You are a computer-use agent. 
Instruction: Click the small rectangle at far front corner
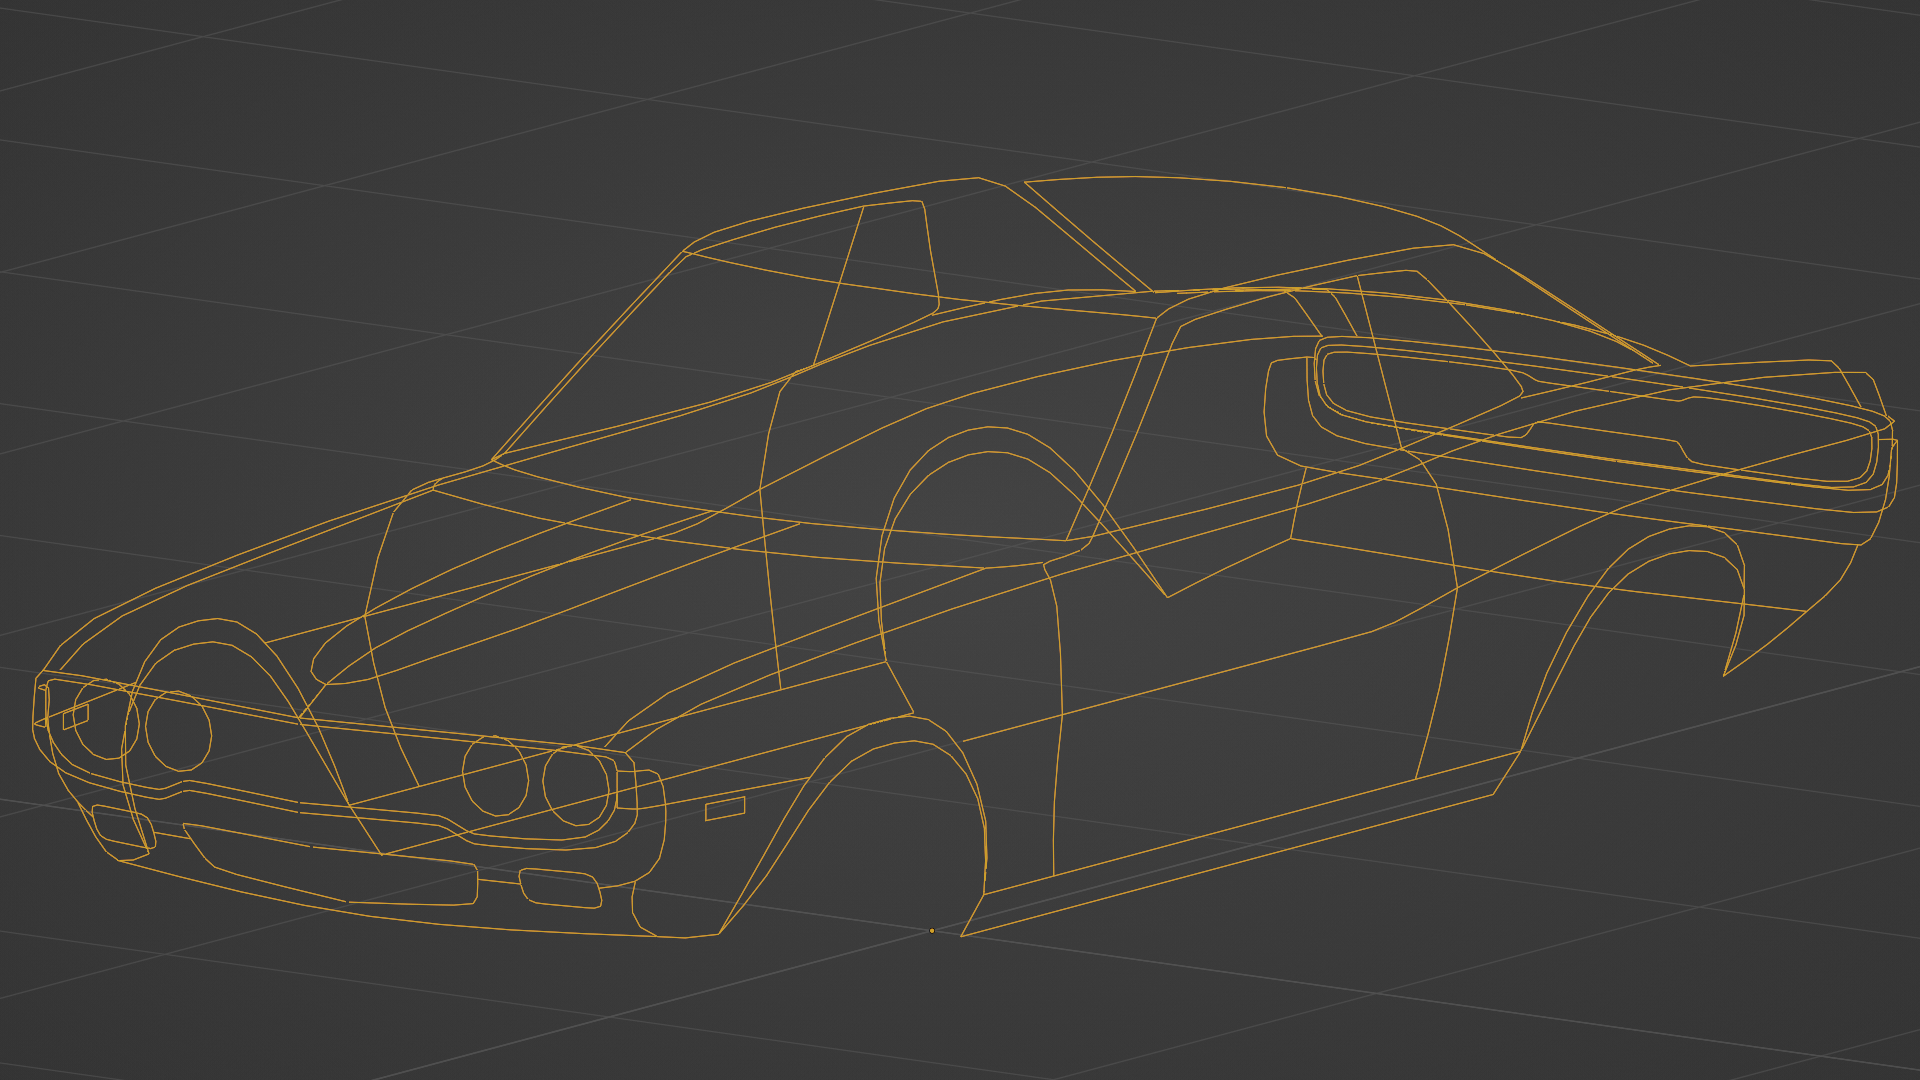click(x=75, y=717)
